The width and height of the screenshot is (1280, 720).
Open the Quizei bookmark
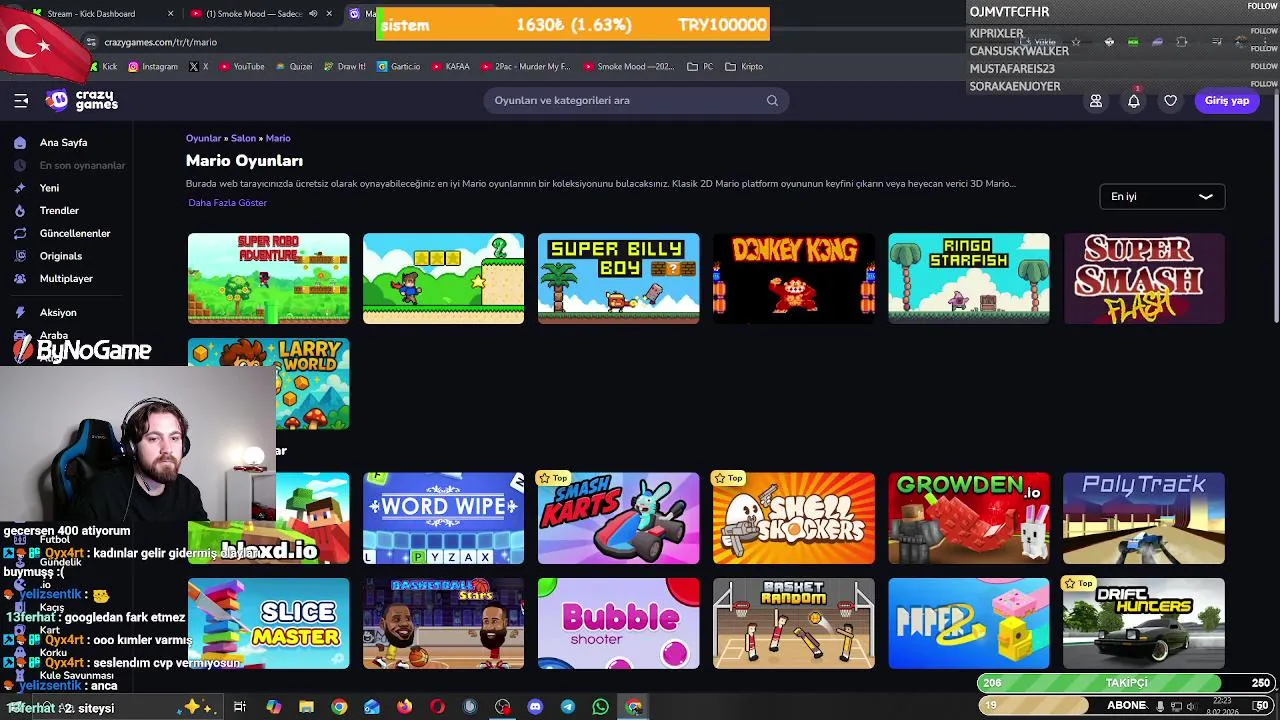coord(293,67)
